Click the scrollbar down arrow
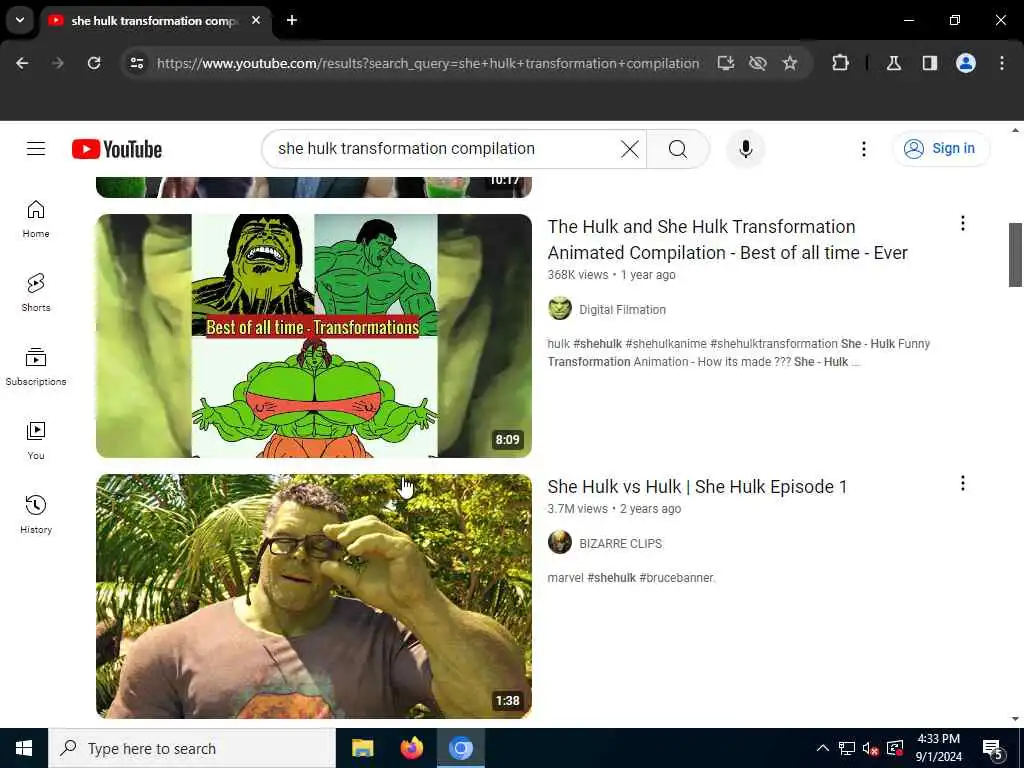 [x=1015, y=719]
